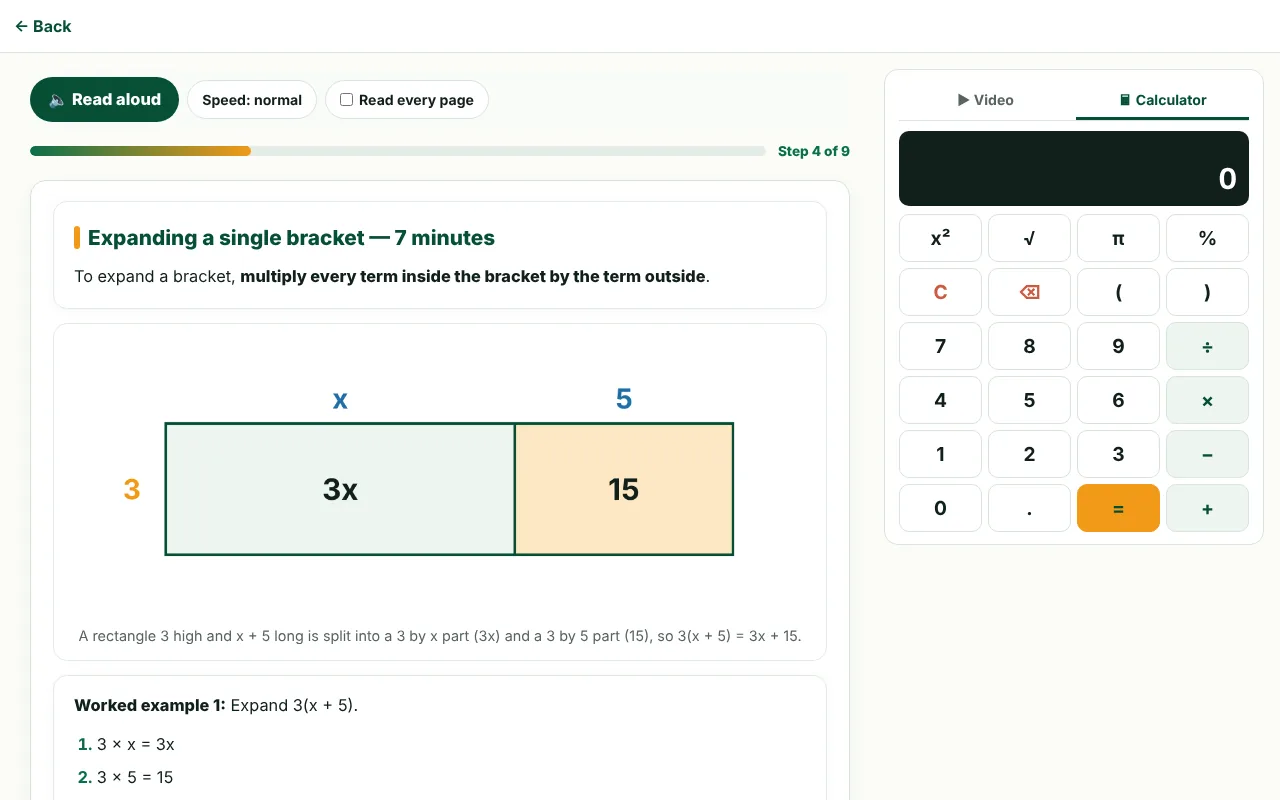
Task: Tap the minus operator key
Action: pyautogui.click(x=1207, y=454)
